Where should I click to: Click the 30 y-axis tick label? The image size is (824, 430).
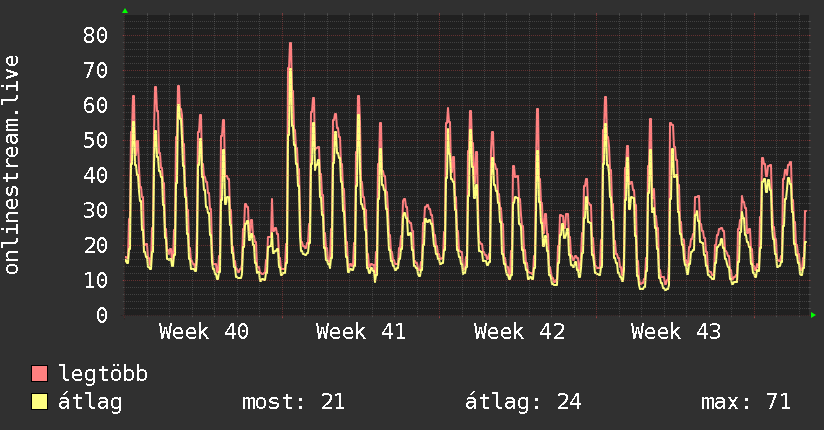(x=95, y=210)
